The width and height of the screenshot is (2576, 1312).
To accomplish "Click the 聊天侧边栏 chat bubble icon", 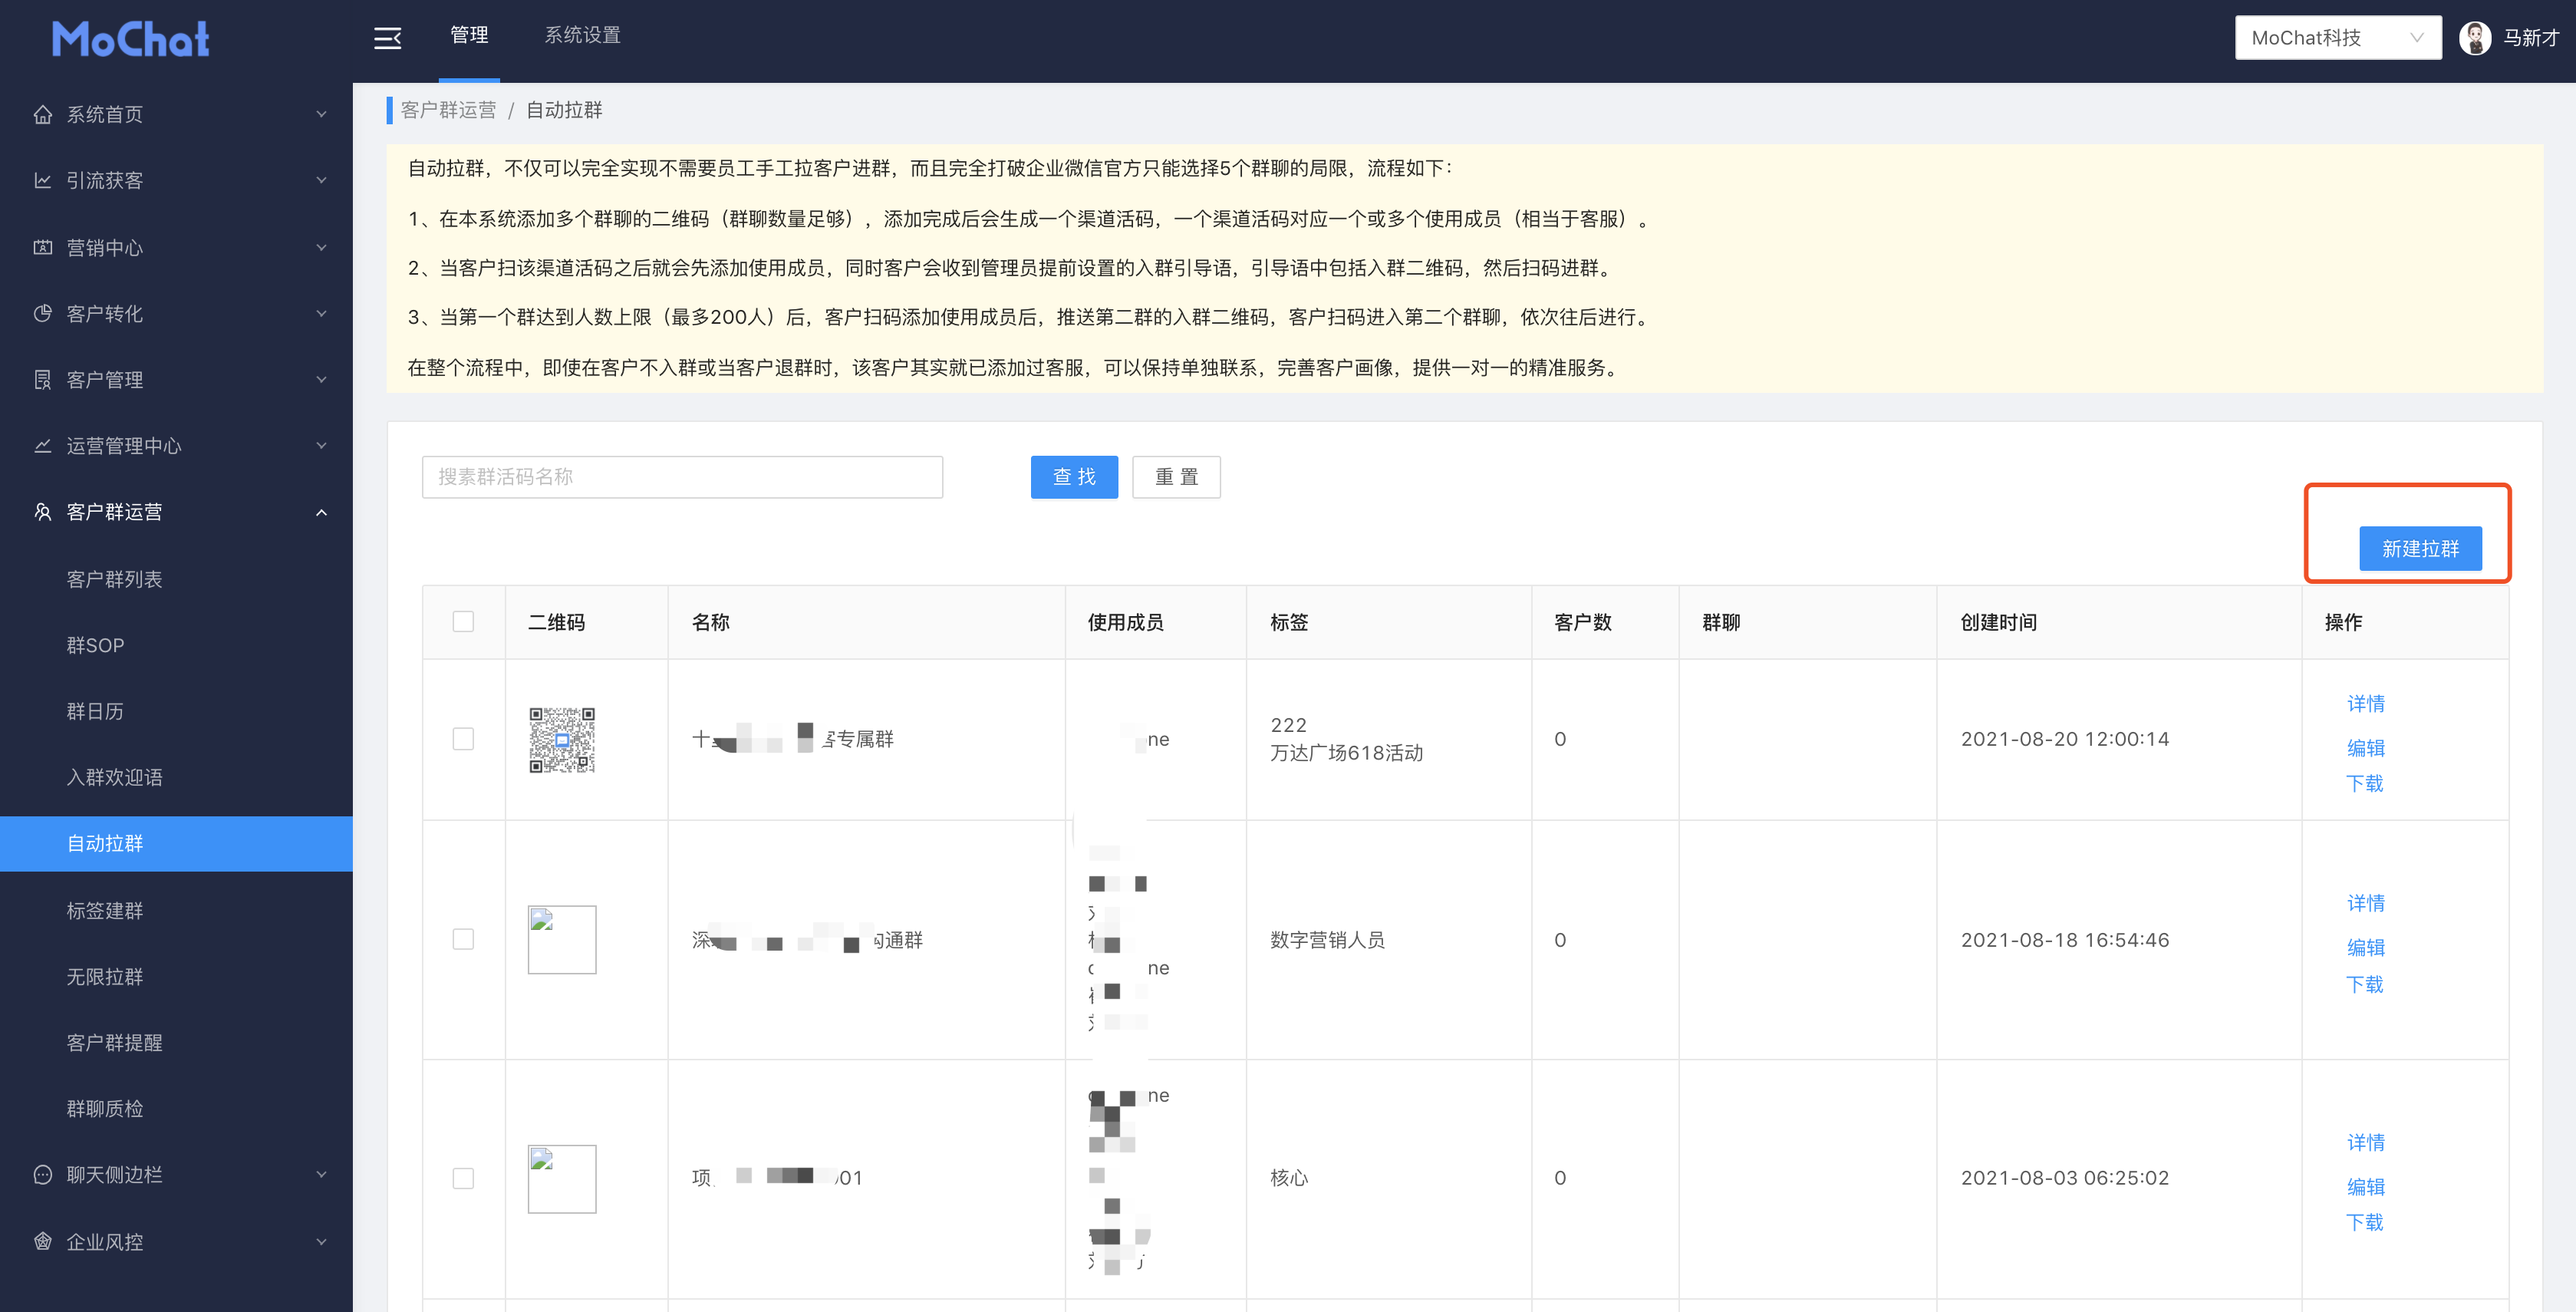I will click(42, 1174).
